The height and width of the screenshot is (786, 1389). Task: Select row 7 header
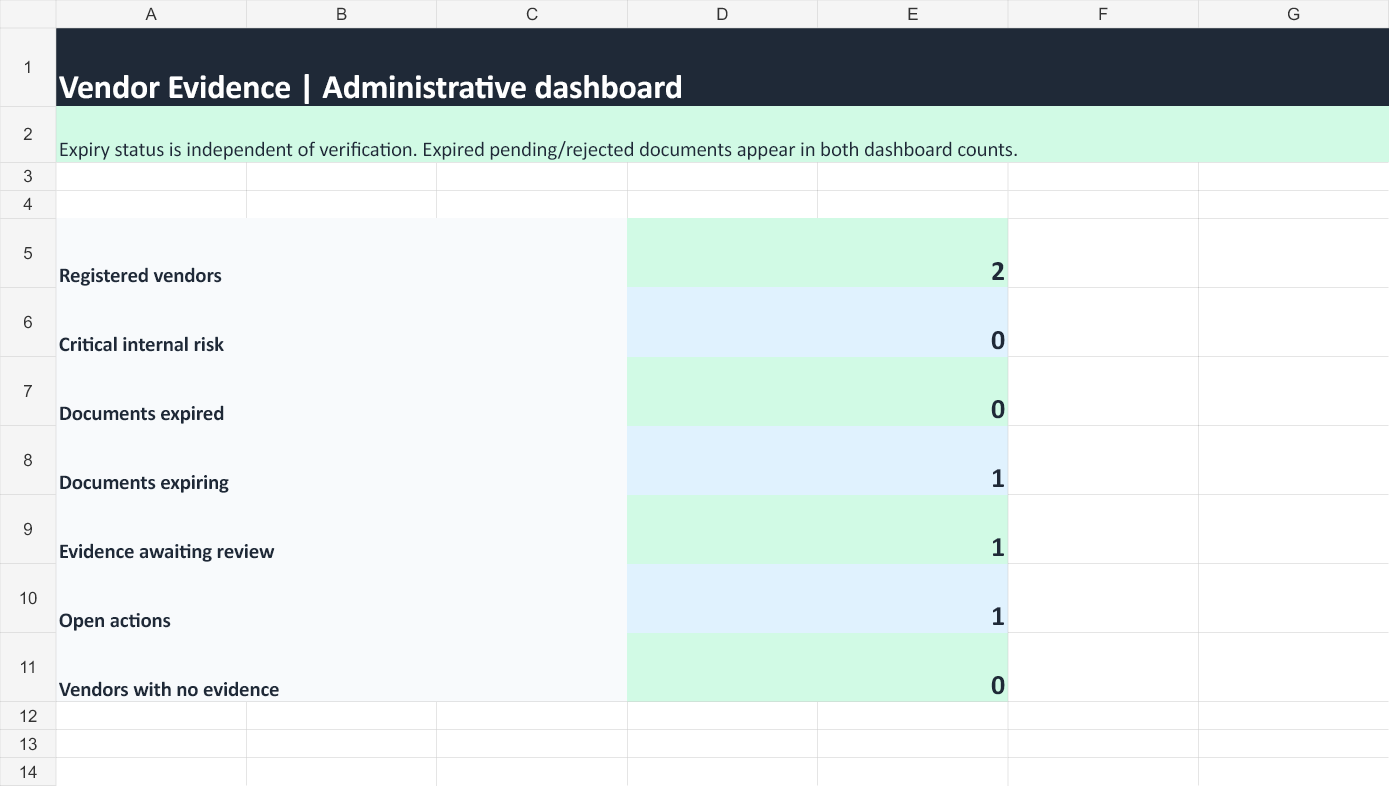click(x=28, y=391)
